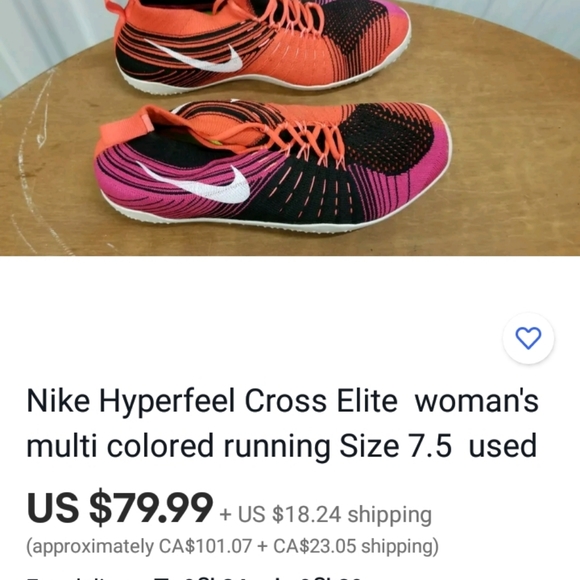Click the CA$23.05 shipping estimate
This screenshot has width=580, height=580.
(355, 547)
